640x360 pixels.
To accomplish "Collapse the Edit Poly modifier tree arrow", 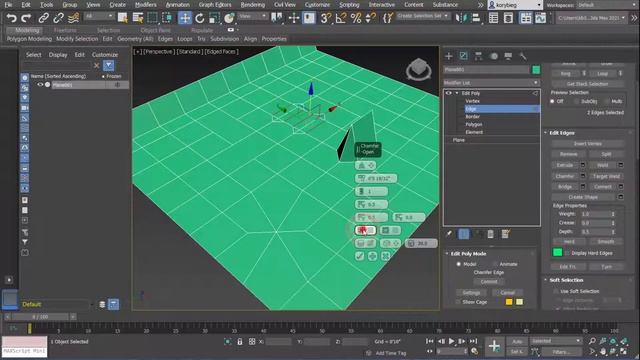I will [457, 93].
